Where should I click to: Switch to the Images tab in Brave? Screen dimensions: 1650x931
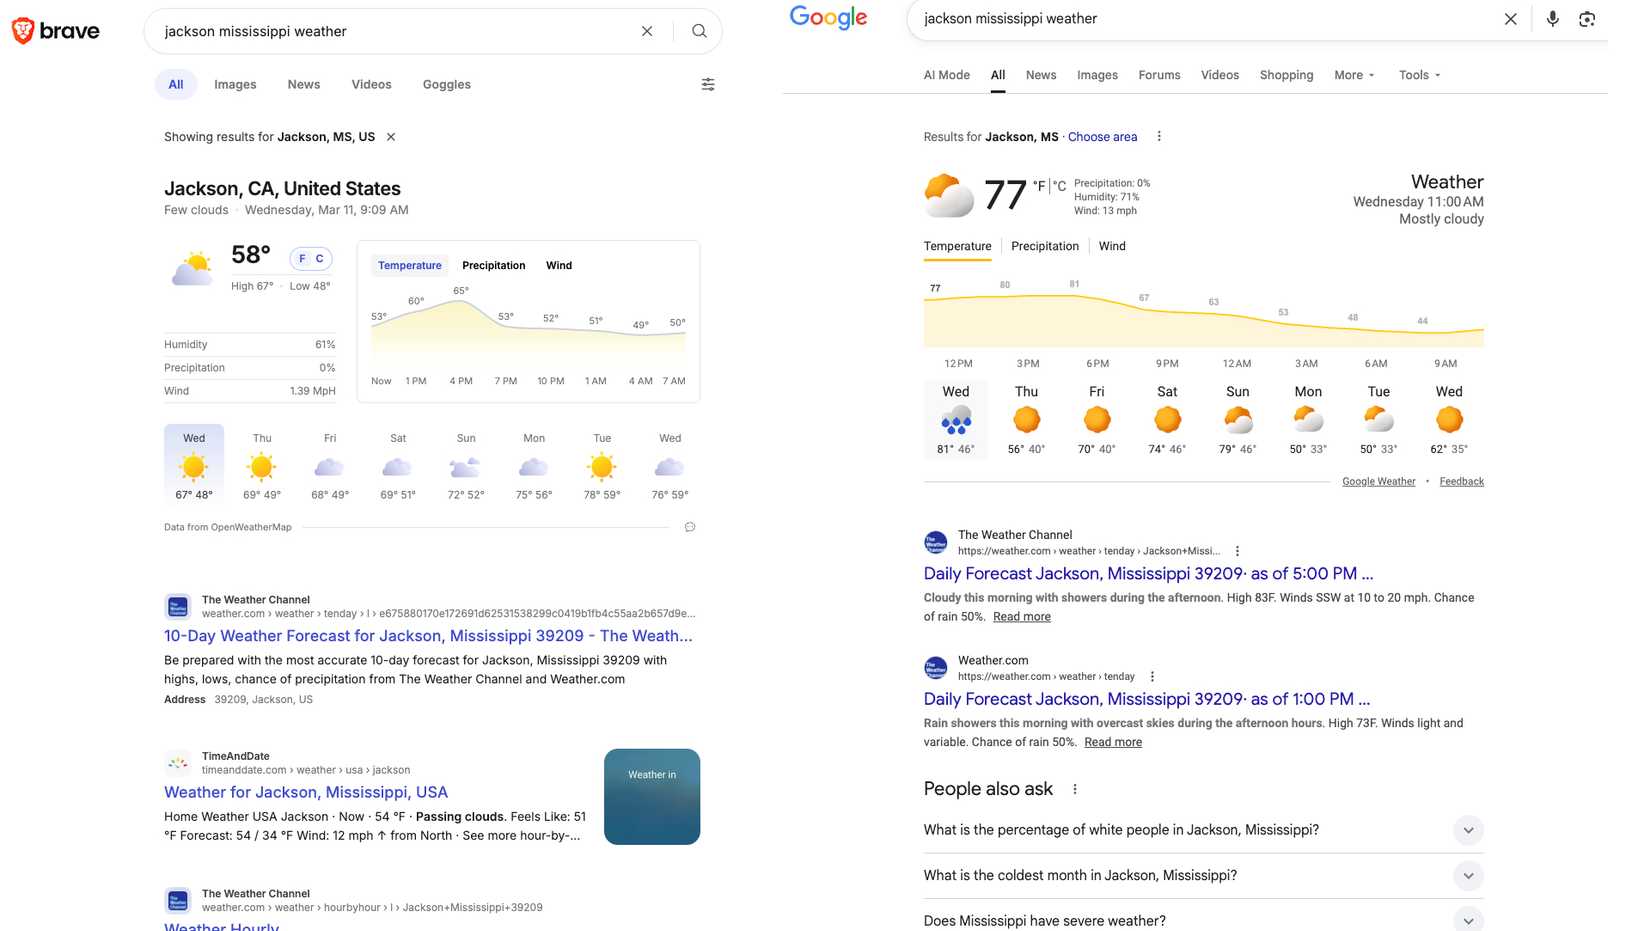(234, 84)
